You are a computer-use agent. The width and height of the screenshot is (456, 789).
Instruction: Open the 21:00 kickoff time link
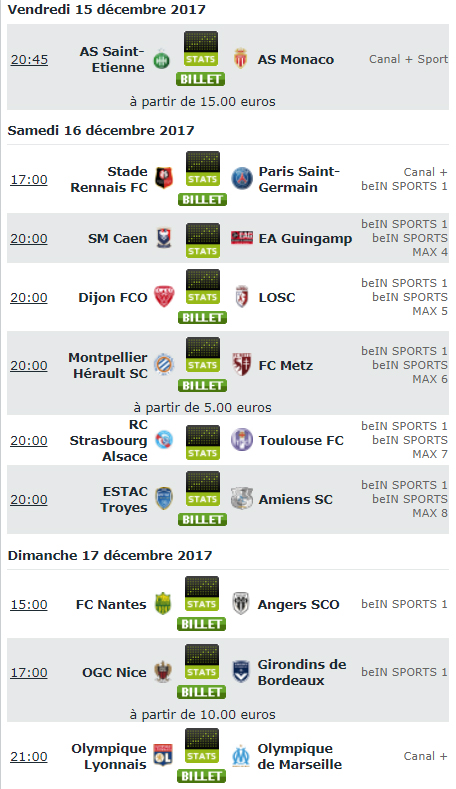29,757
